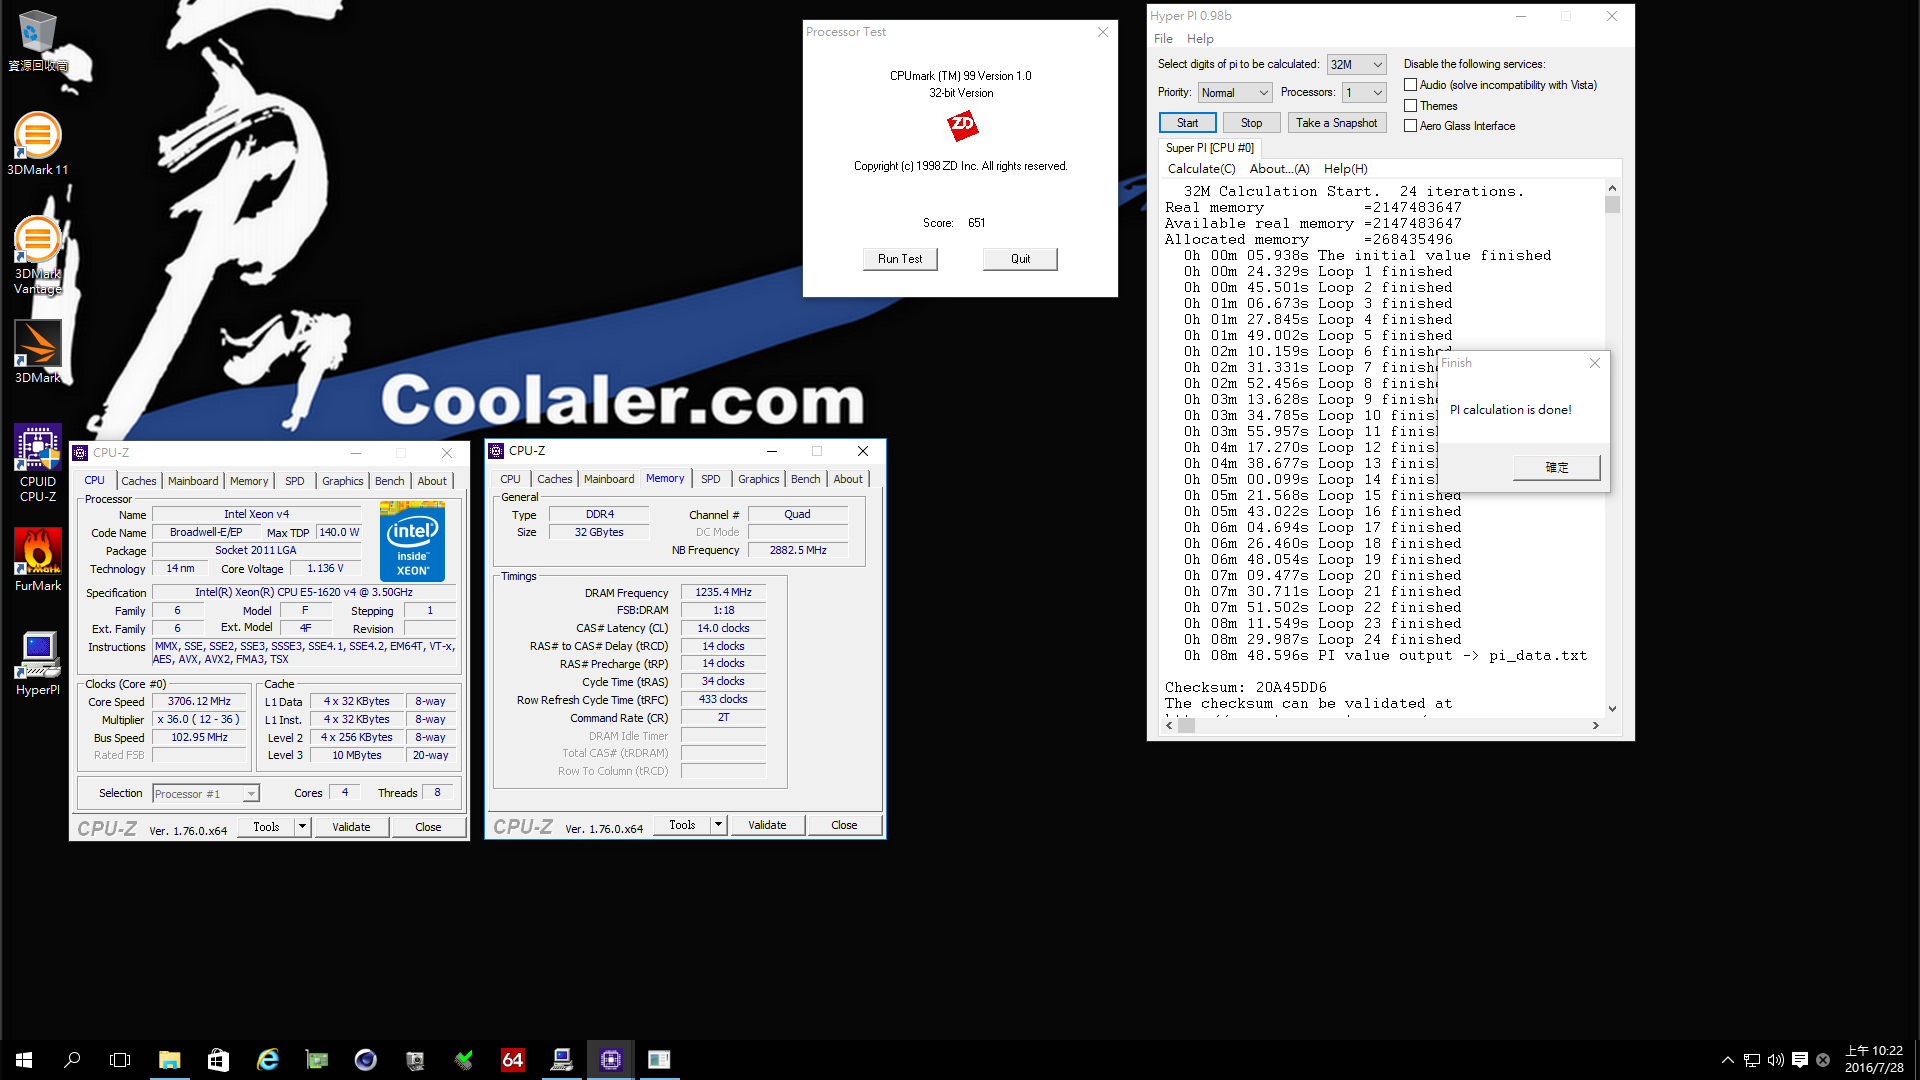Open the volume control in the tray
Viewport: 1920px width, 1080px height.
point(1775,1060)
